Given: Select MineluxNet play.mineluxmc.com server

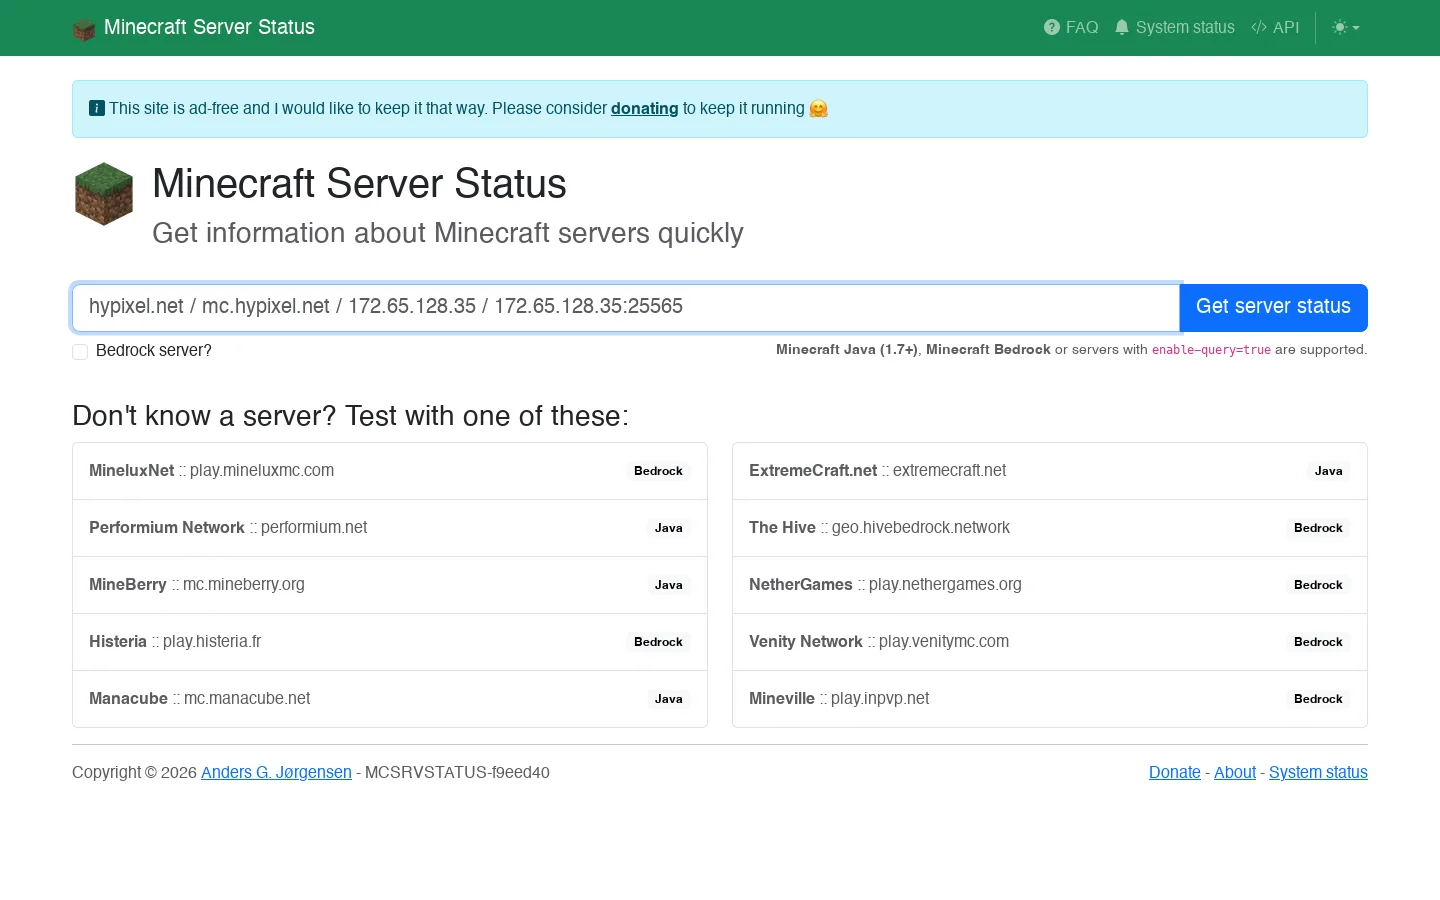Looking at the screenshot, I should click(390, 471).
